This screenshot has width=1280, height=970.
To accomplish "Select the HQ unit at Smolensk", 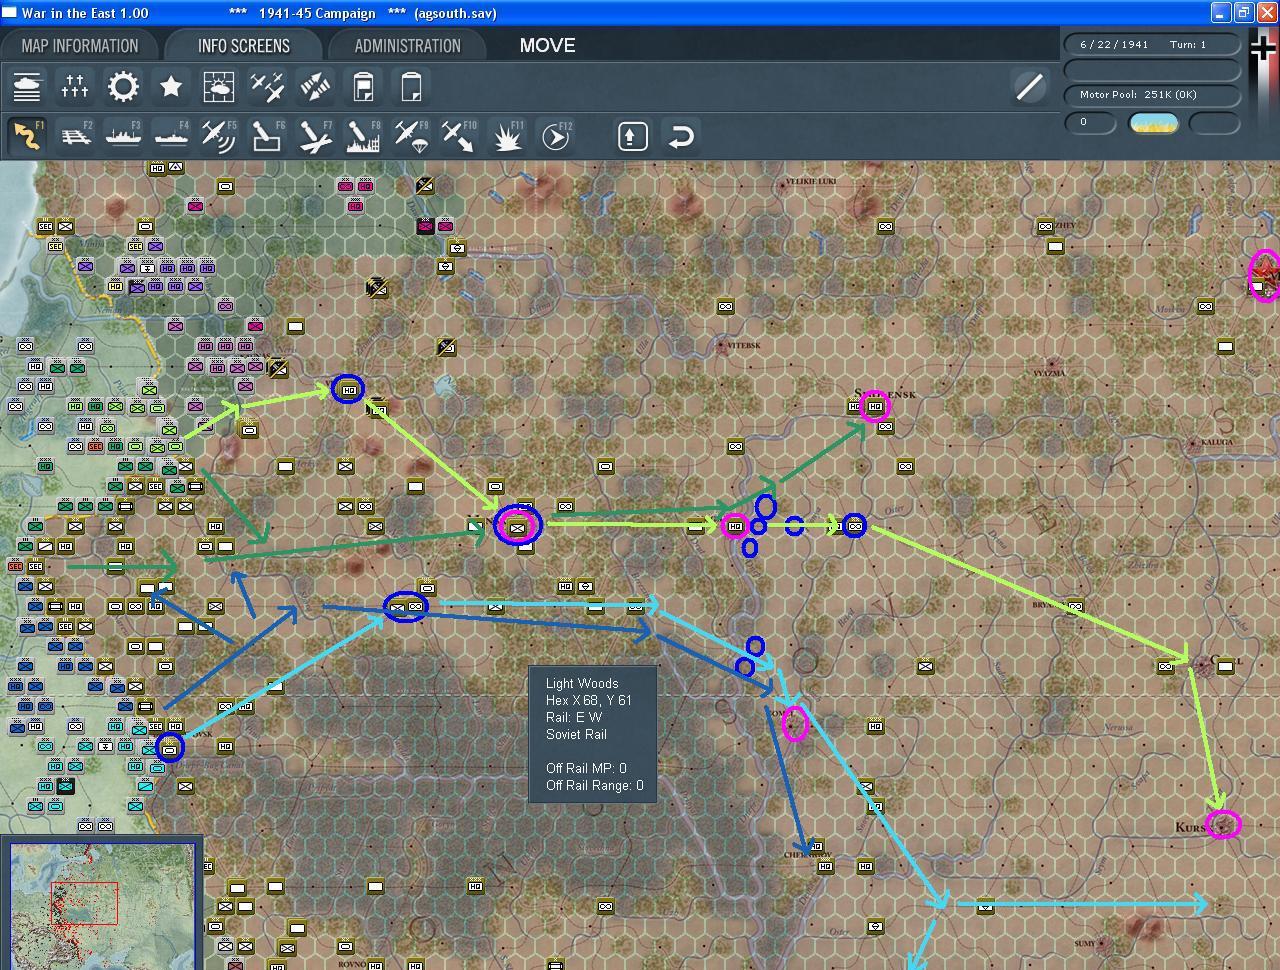I will [x=875, y=407].
